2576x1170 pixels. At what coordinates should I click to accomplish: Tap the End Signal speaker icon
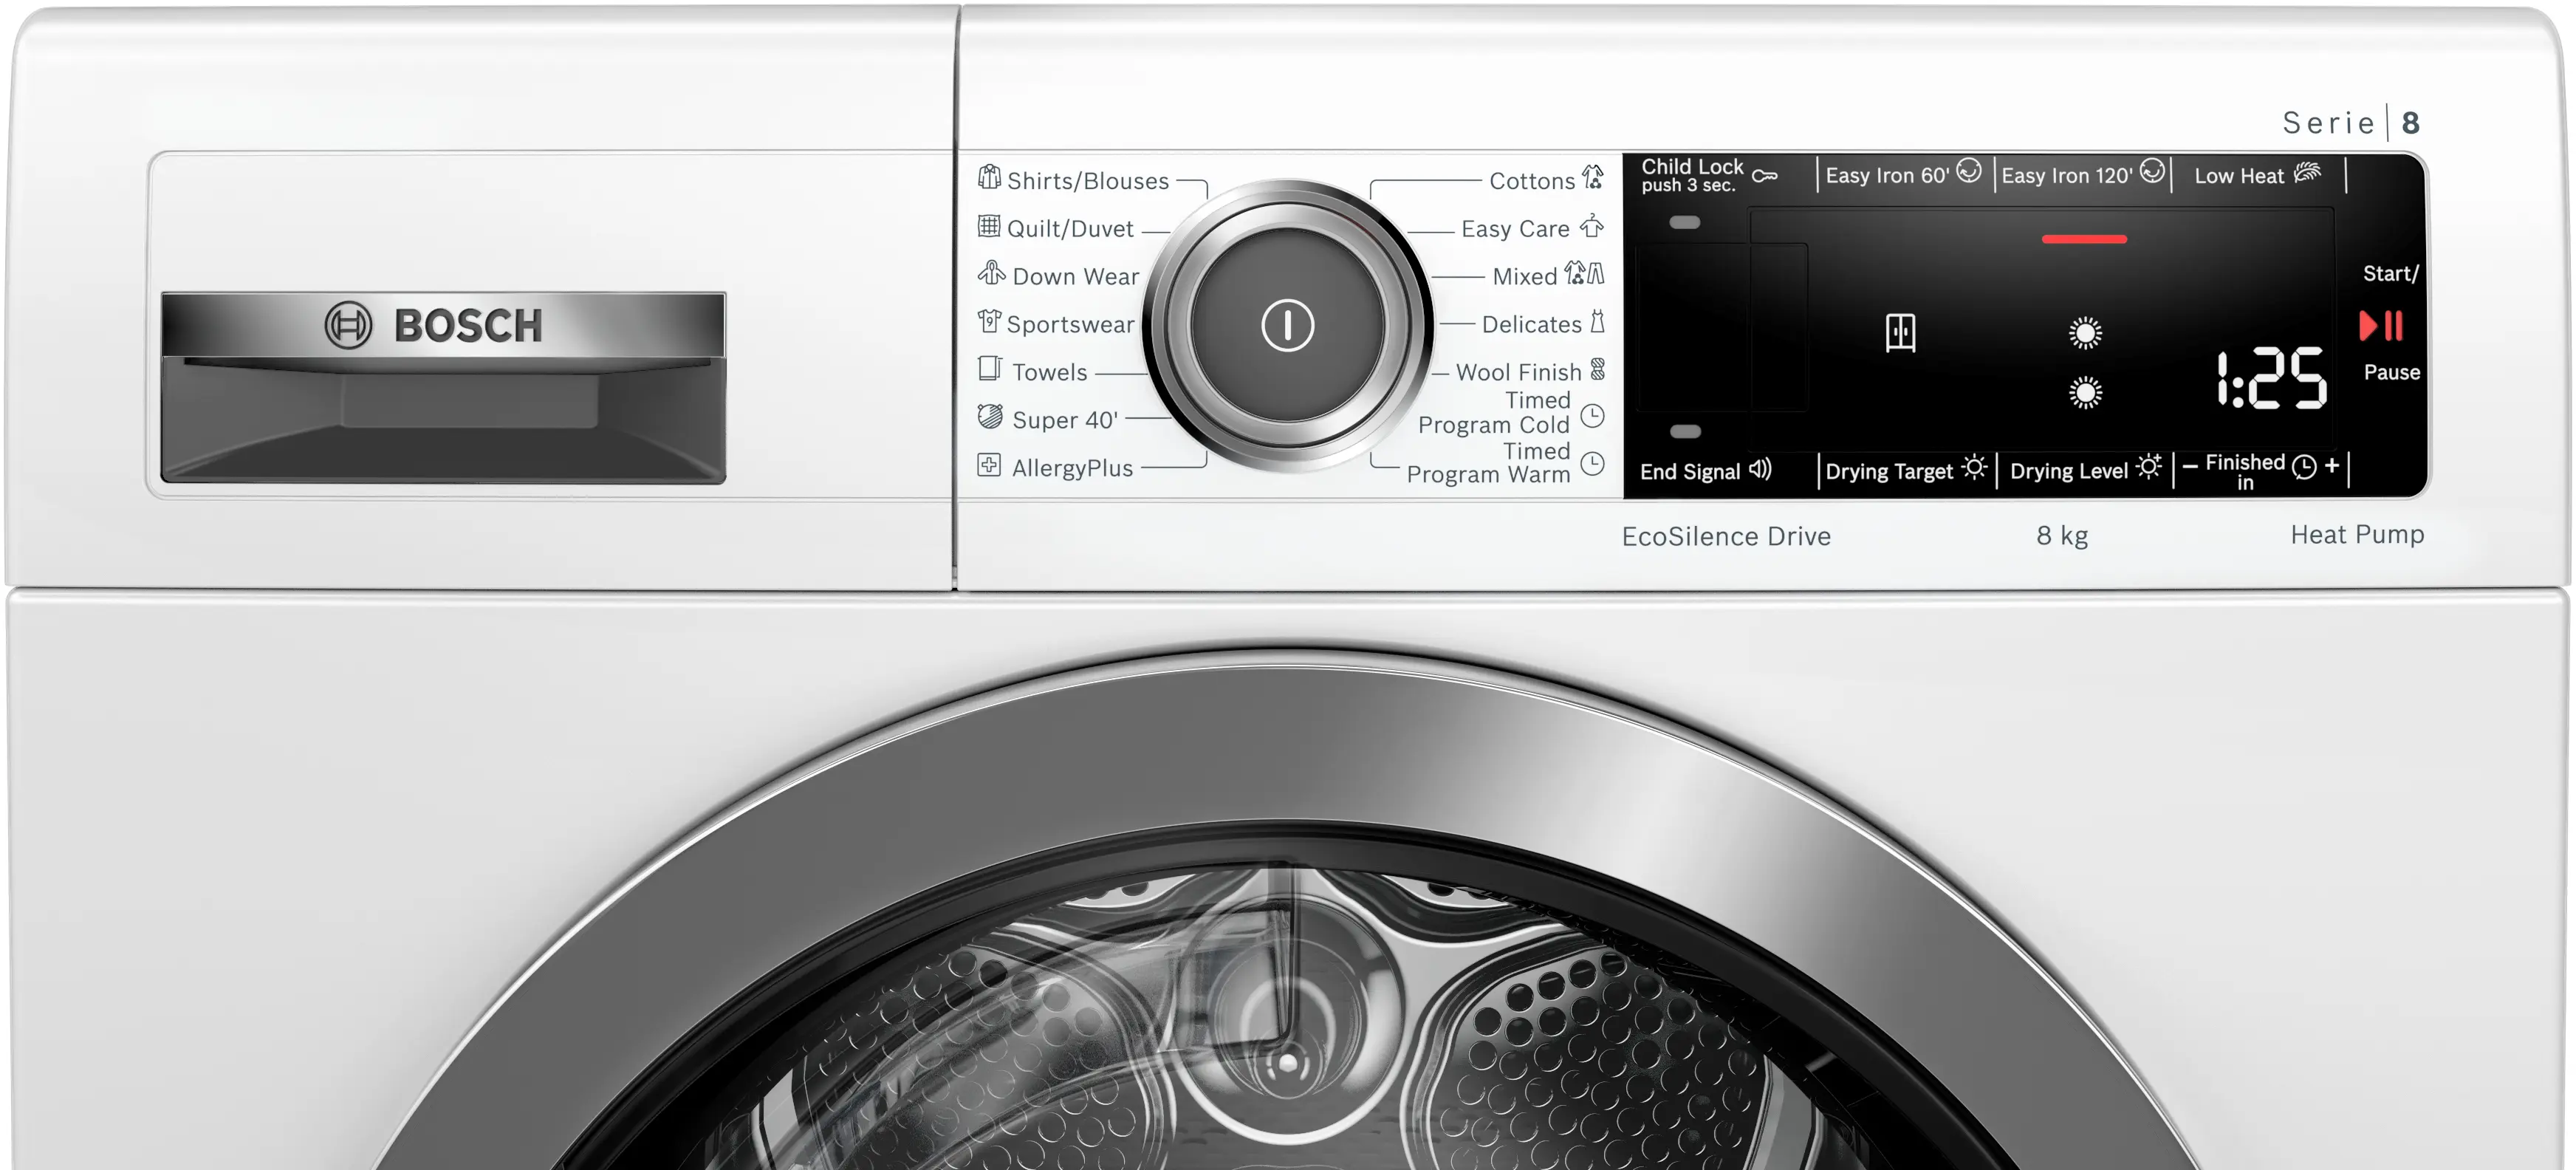click(1761, 469)
